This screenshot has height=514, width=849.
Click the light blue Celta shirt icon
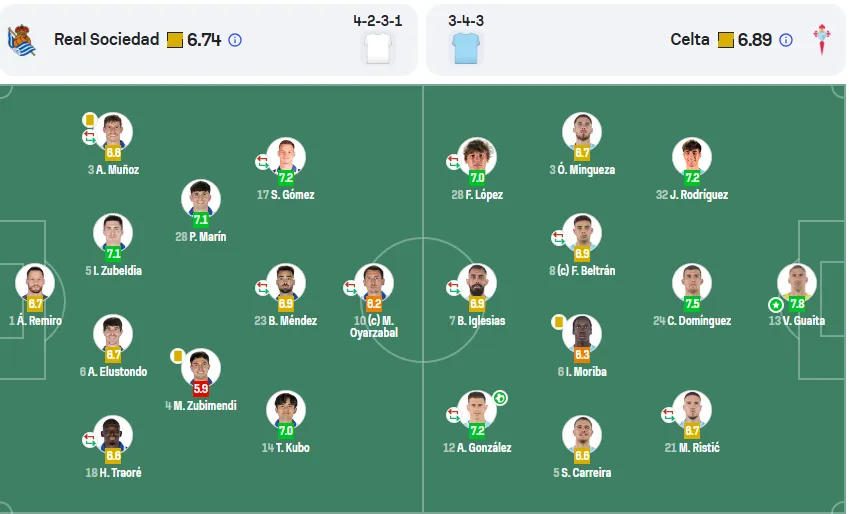click(466, 48)
